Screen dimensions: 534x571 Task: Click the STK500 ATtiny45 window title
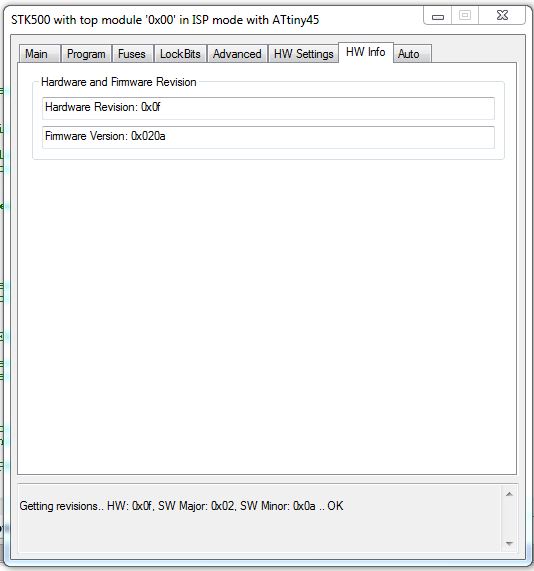(165, 20)
